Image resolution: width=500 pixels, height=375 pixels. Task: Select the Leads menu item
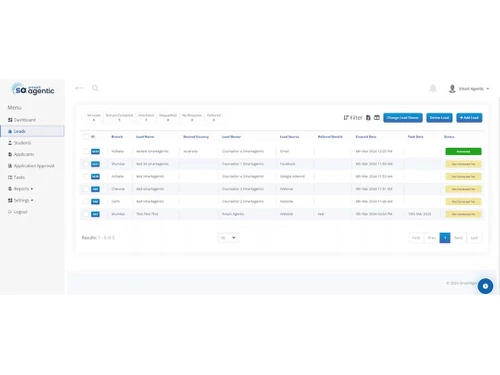click(32, 131)
